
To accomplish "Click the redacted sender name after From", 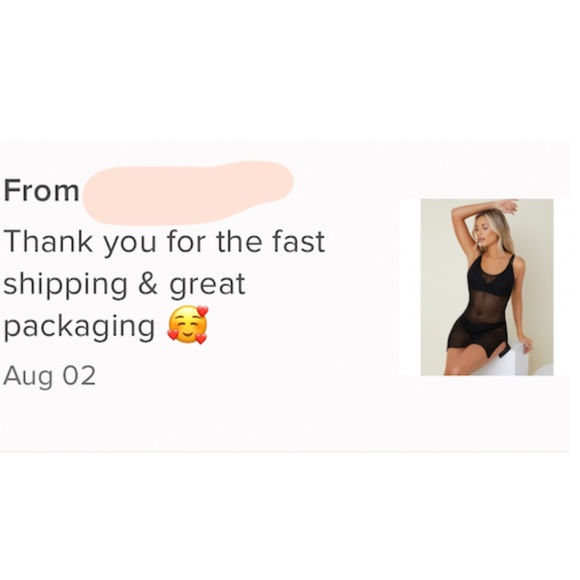I will 188,193.
